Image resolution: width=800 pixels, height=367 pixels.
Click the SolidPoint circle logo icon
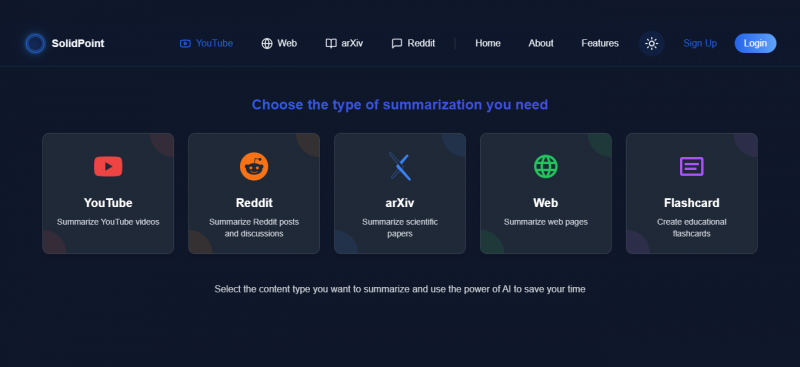pyautogui.click(x=35, y=43)
